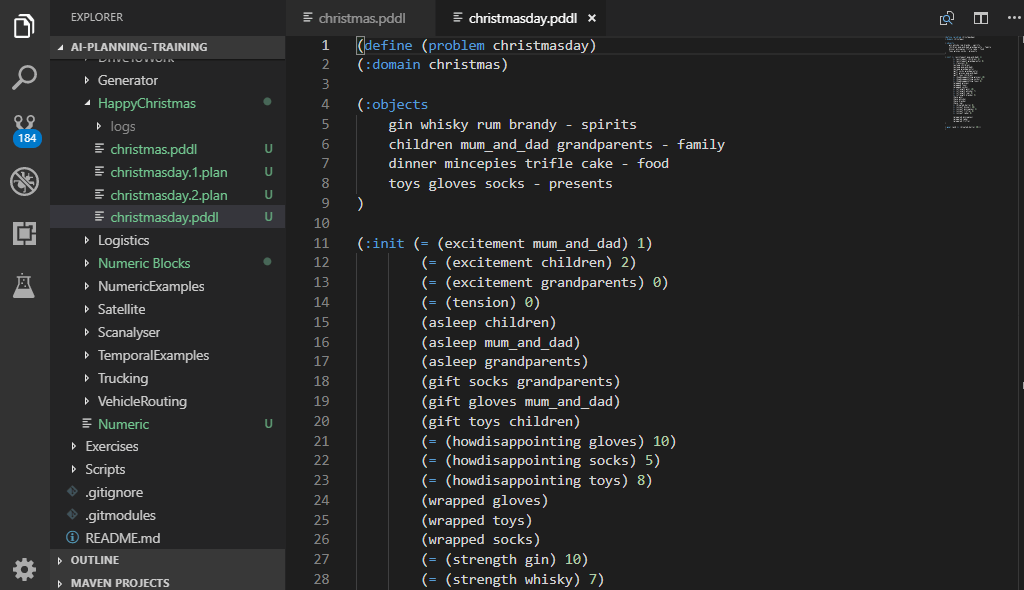Click '(wrapped gloves)' on line 24
The image size is (1024, 590).
click(x=485, y=500)
